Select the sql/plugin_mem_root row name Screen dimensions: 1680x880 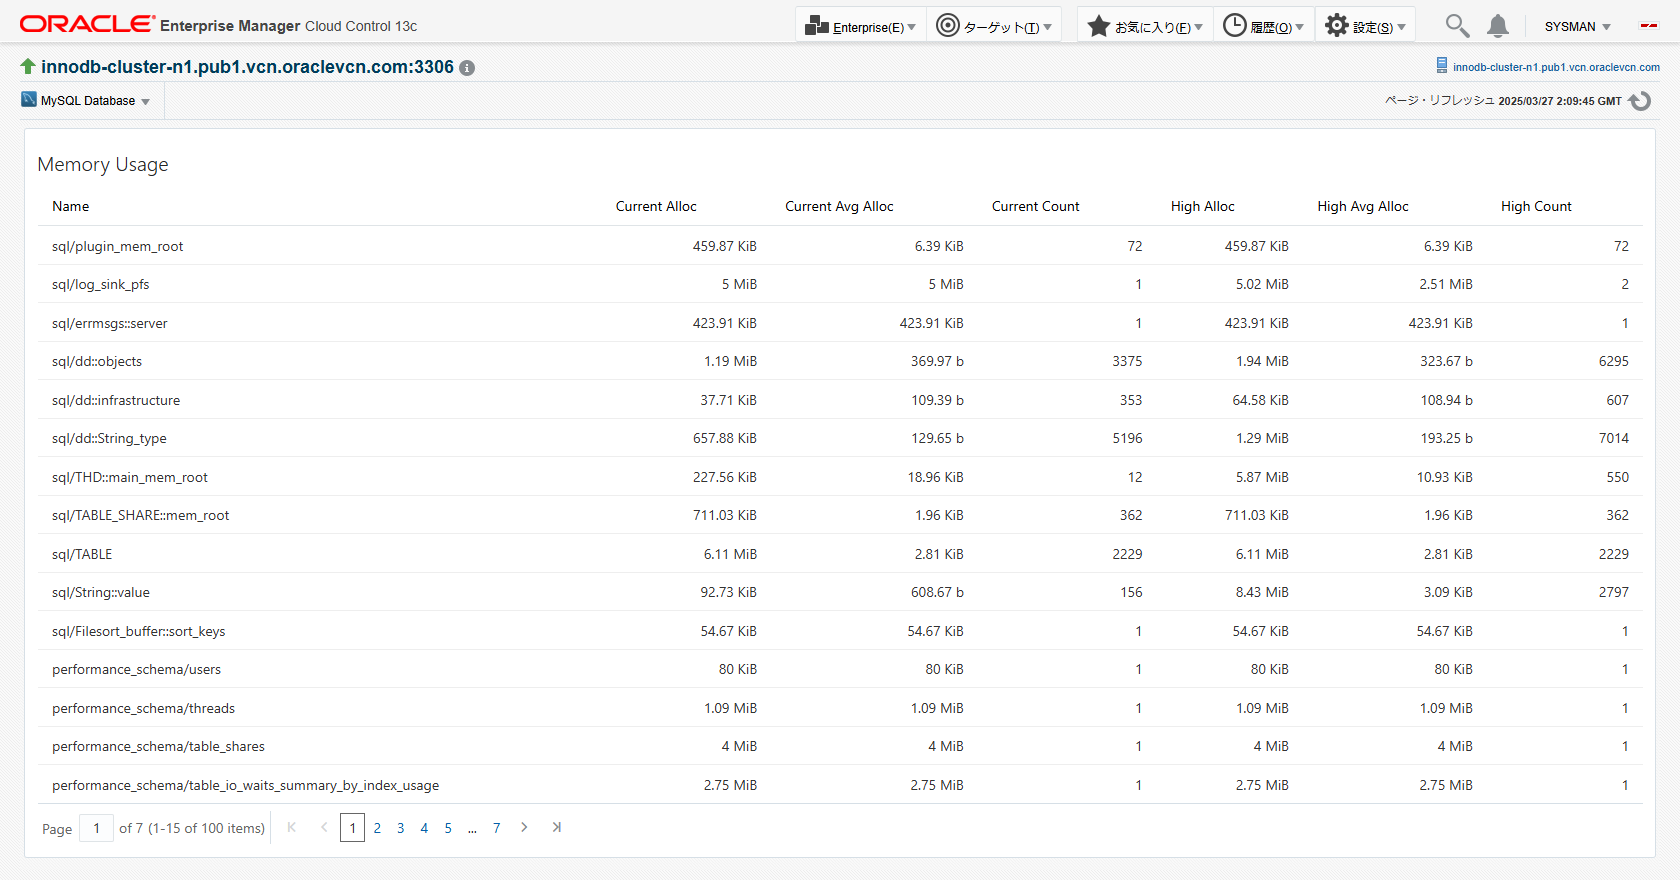pyautogui.click(x=118, y=246)
